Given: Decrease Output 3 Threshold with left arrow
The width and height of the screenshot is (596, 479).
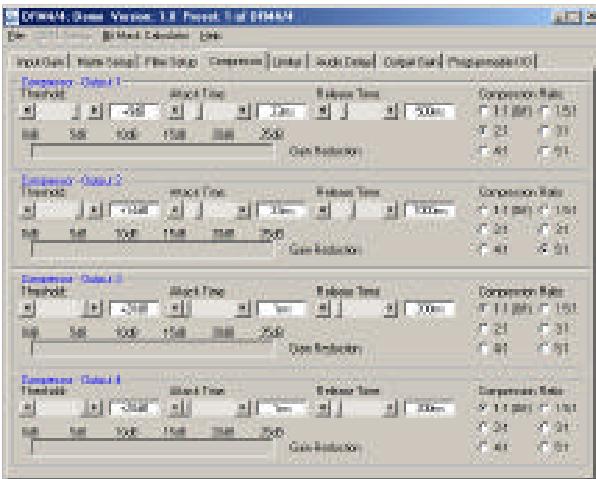Looking at the screenshot, I should tap(27, 309).
